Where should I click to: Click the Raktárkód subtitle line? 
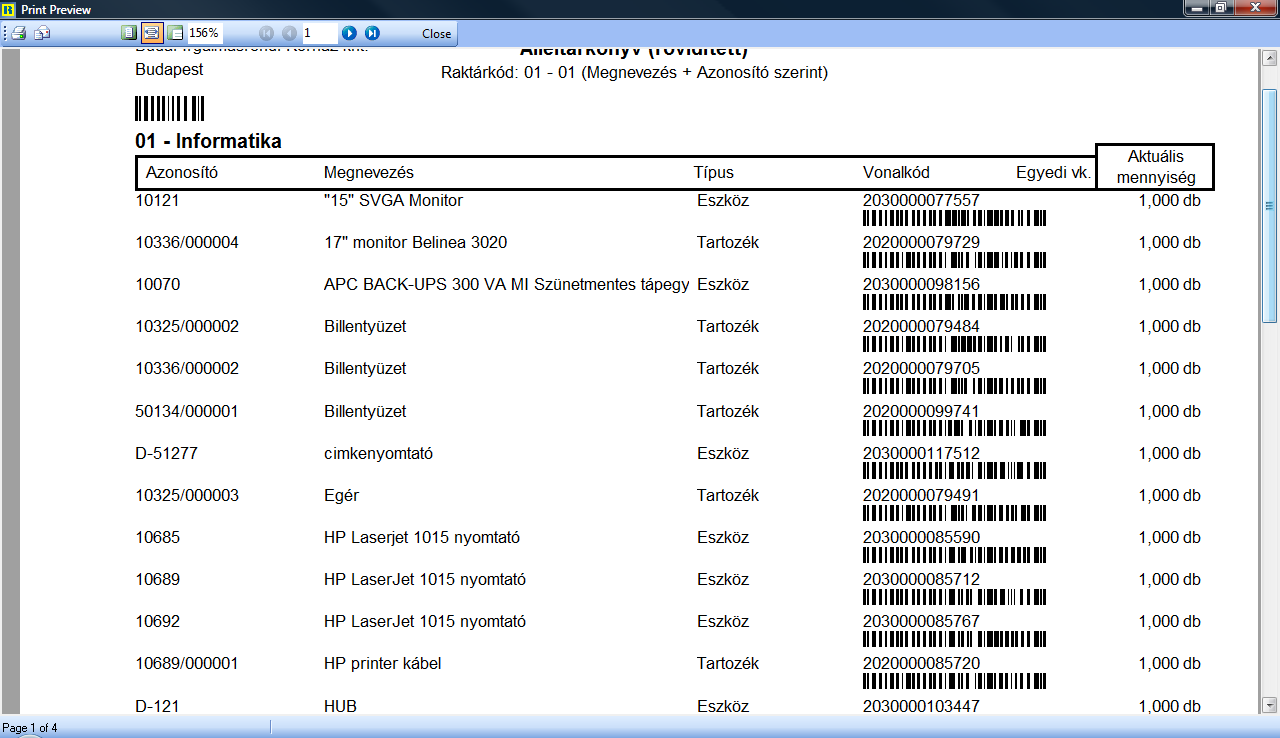(634, 72)
